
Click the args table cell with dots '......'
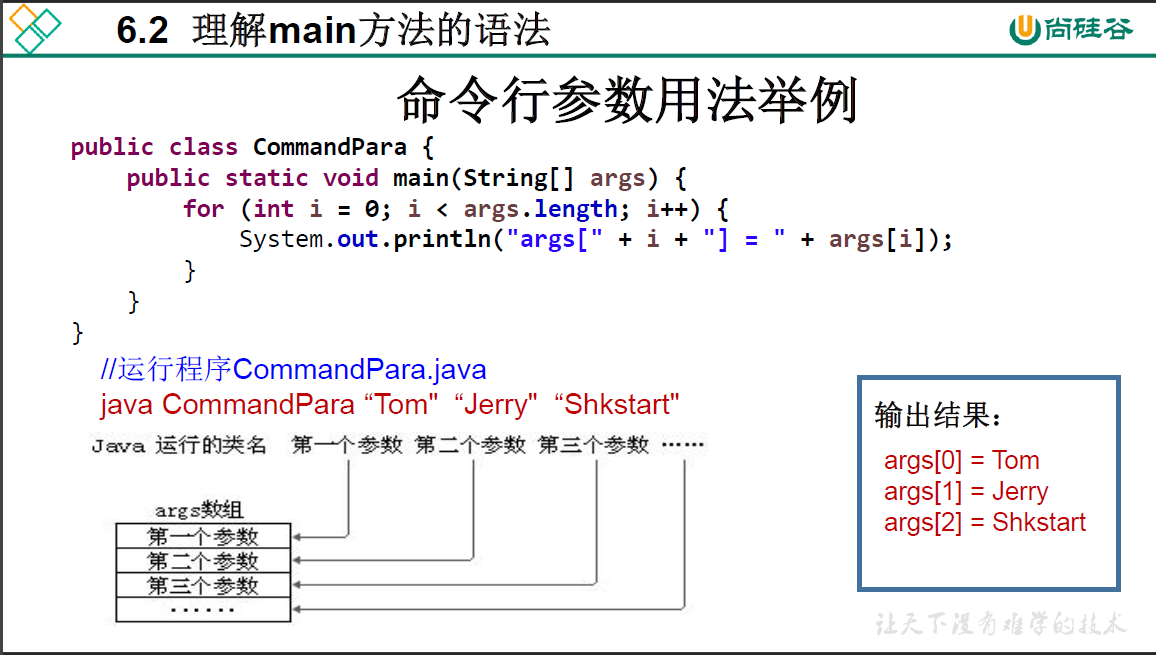203,609
